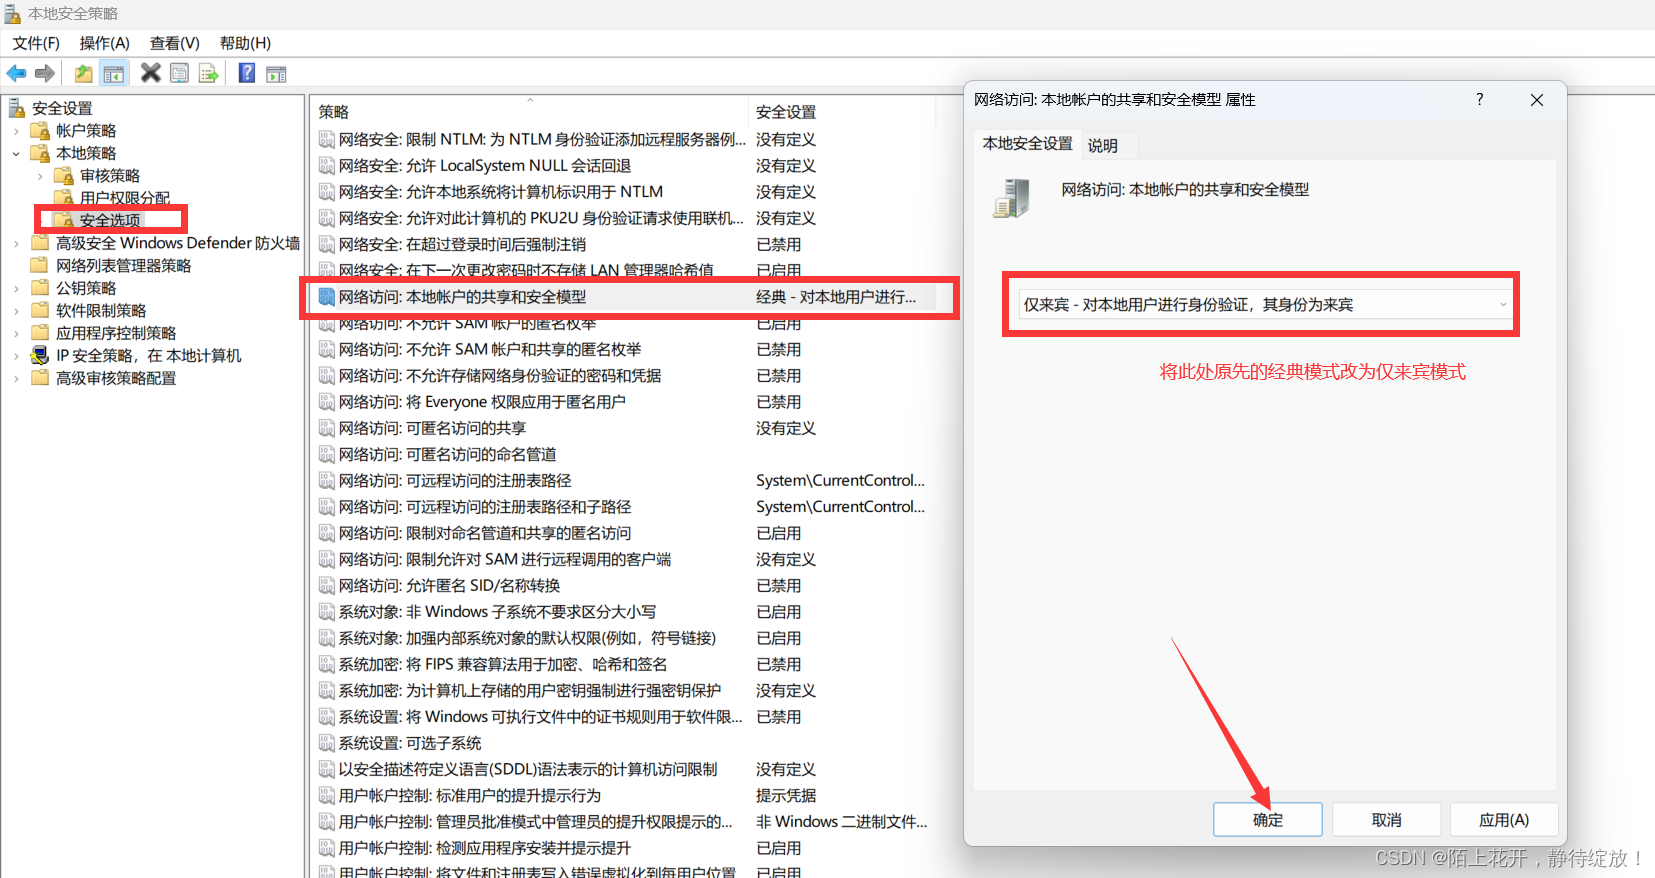Screen dimensions: 1655x878
Task: Click the Back arrow in the toolbar
Action: click(17, 73)
